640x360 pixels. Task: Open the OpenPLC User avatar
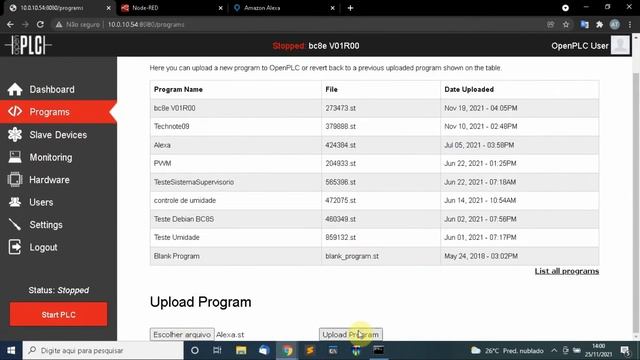pyautogui.click(x=620, y=45)
